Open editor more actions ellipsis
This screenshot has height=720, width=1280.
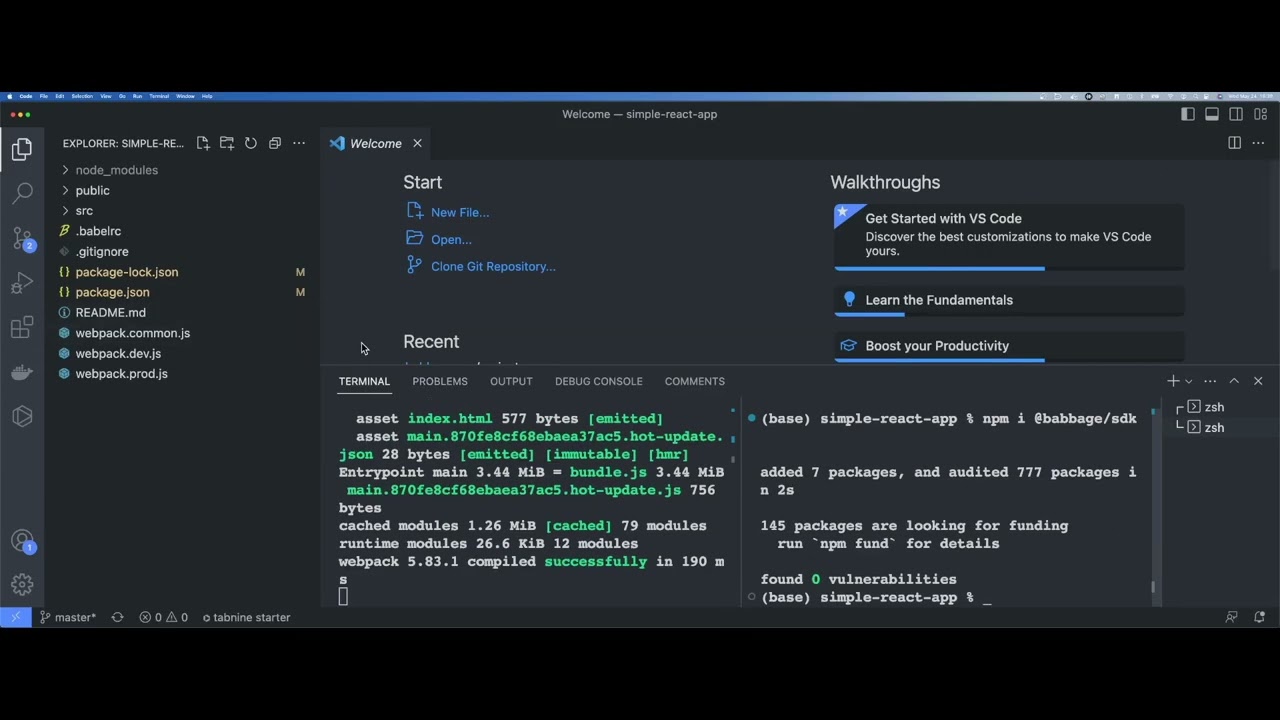click(x=1258, y=143)
